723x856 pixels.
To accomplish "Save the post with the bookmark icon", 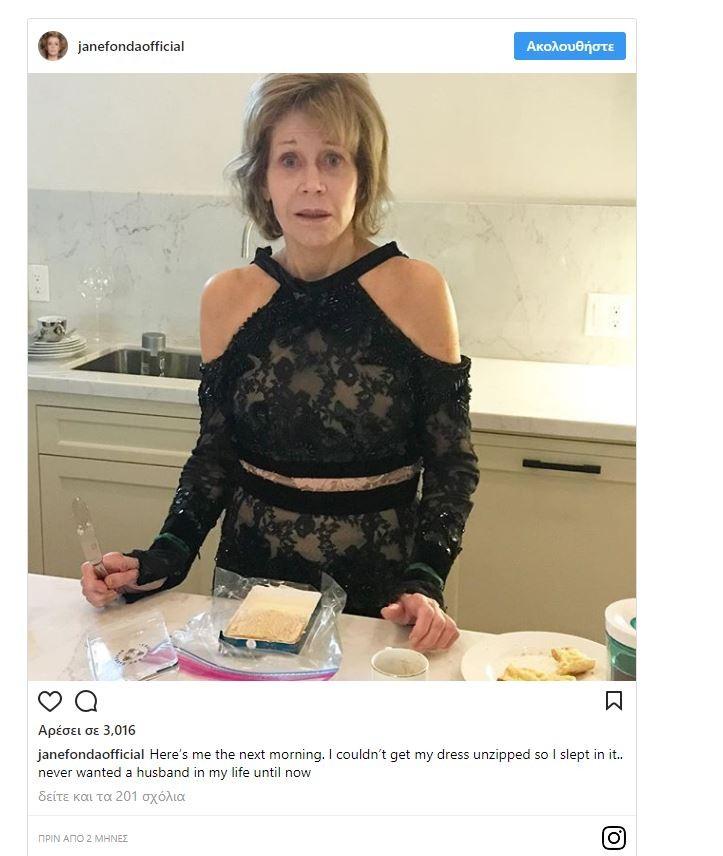I will pyautogui.click(x=614, y=701).
